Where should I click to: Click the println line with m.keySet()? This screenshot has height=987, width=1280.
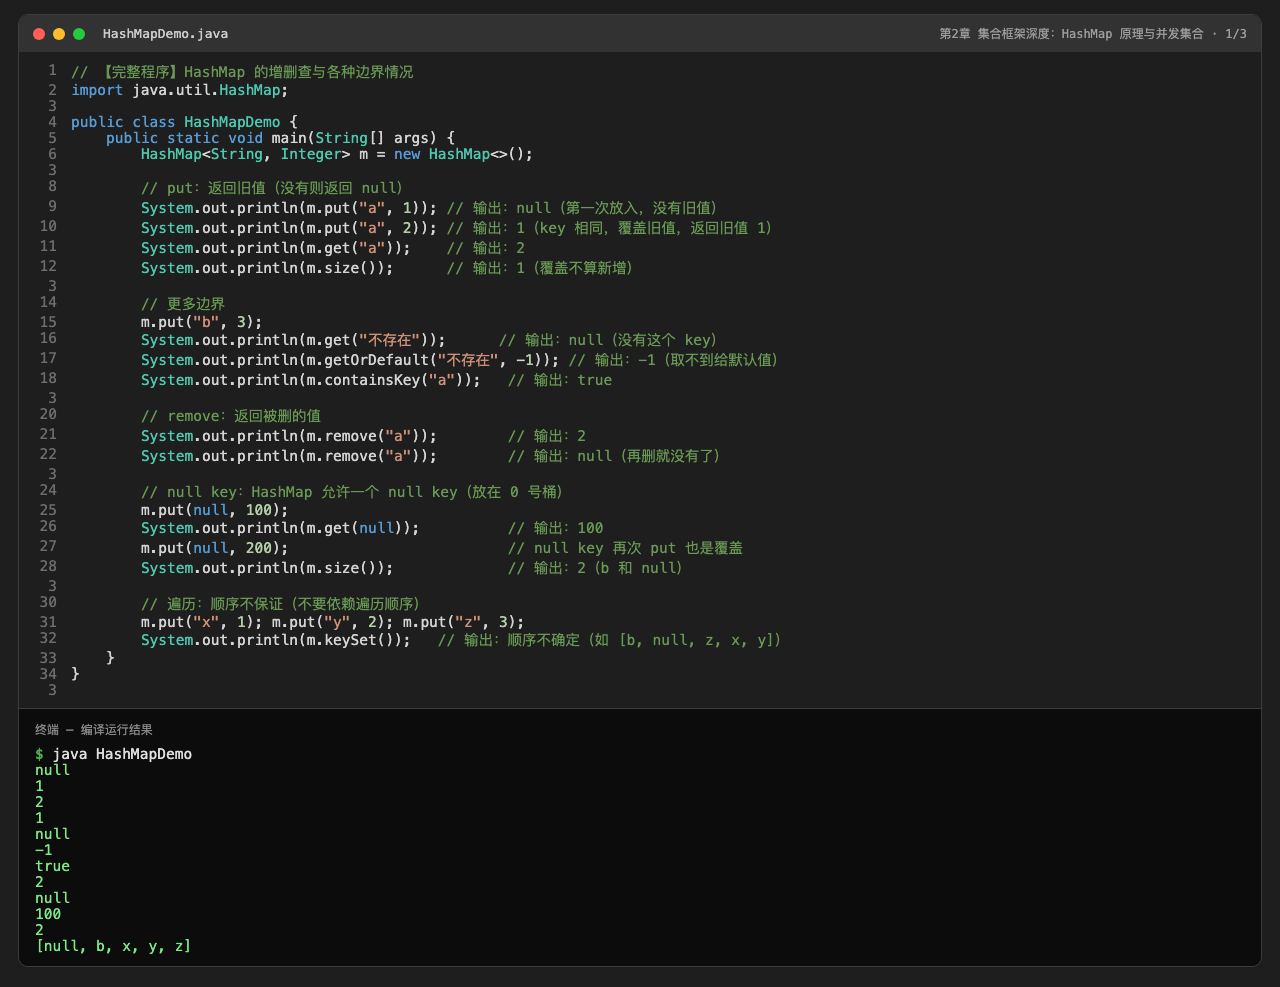[x=461, y=640]
